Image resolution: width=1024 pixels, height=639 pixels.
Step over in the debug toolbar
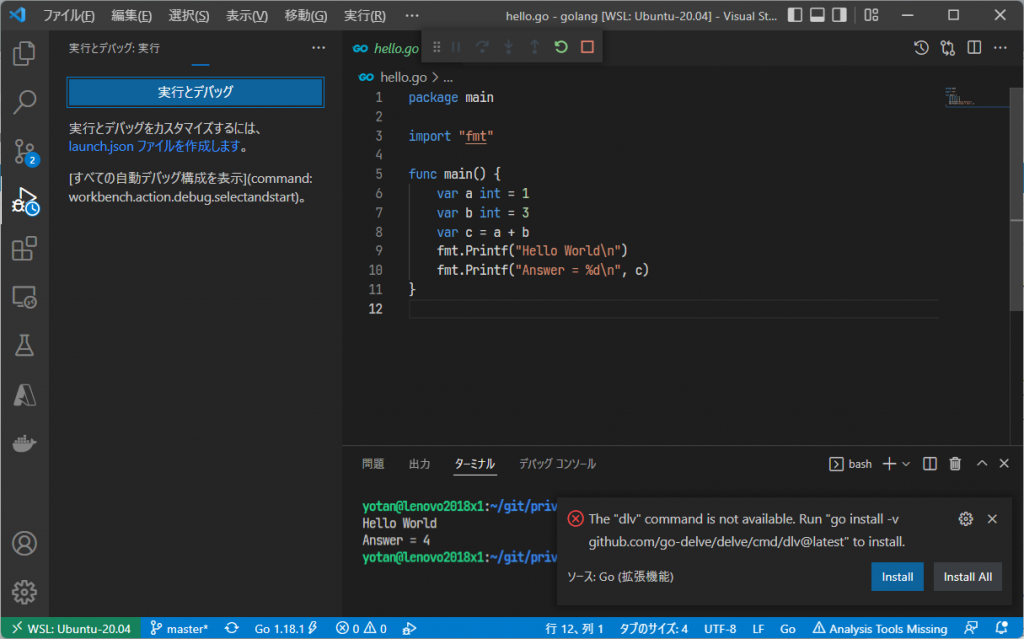click(x=482, y=47)
